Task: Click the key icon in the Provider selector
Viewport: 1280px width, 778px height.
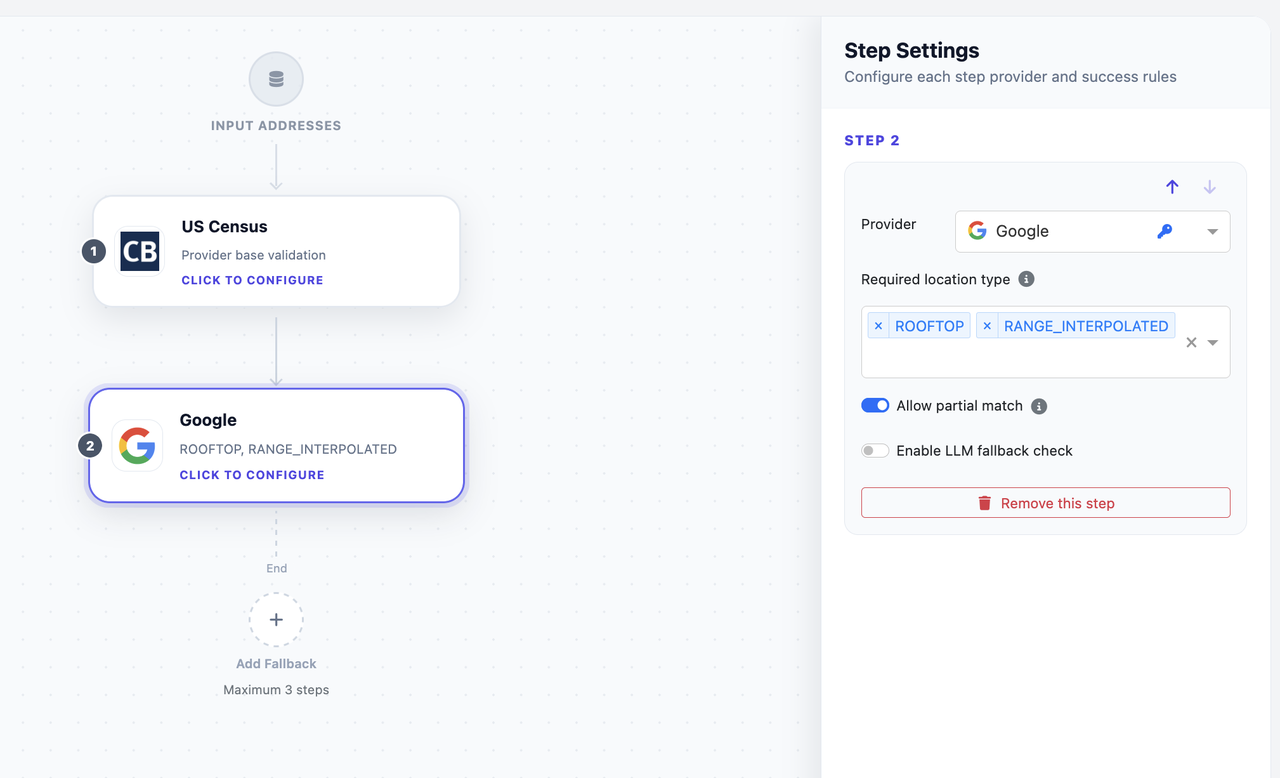Action: (1164, 231)
